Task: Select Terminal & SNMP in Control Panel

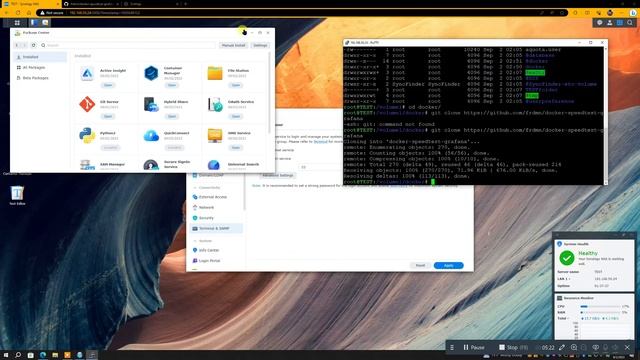Action: click(216, 229)
